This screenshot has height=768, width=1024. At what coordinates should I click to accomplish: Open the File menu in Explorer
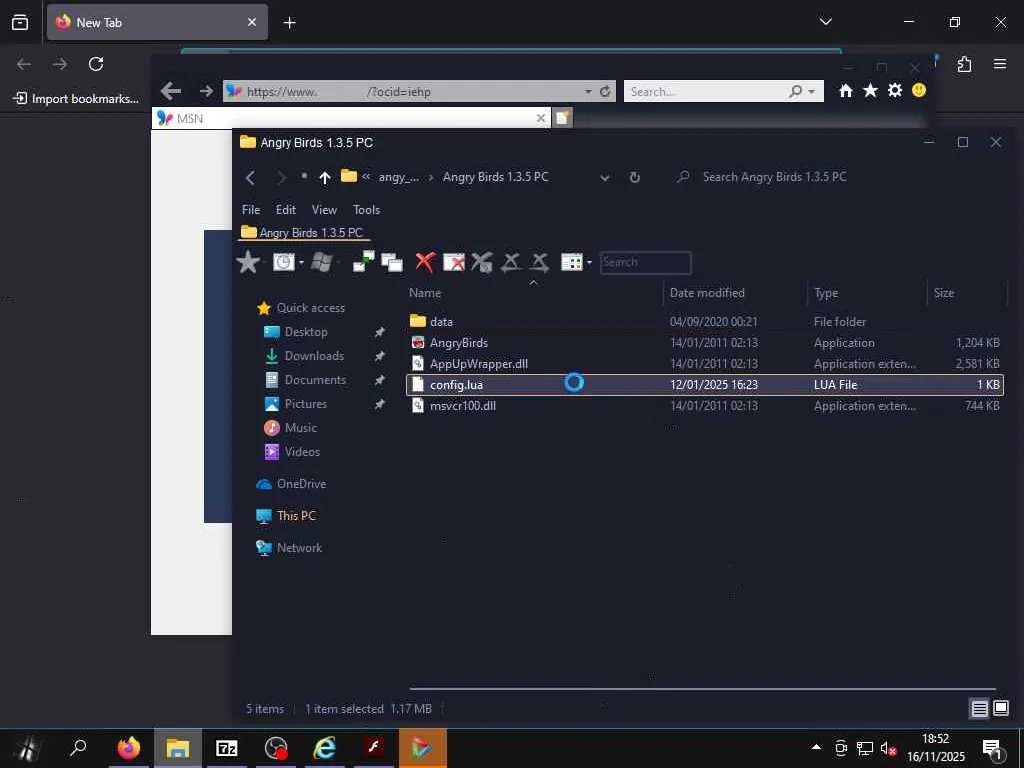coord(251,210)
